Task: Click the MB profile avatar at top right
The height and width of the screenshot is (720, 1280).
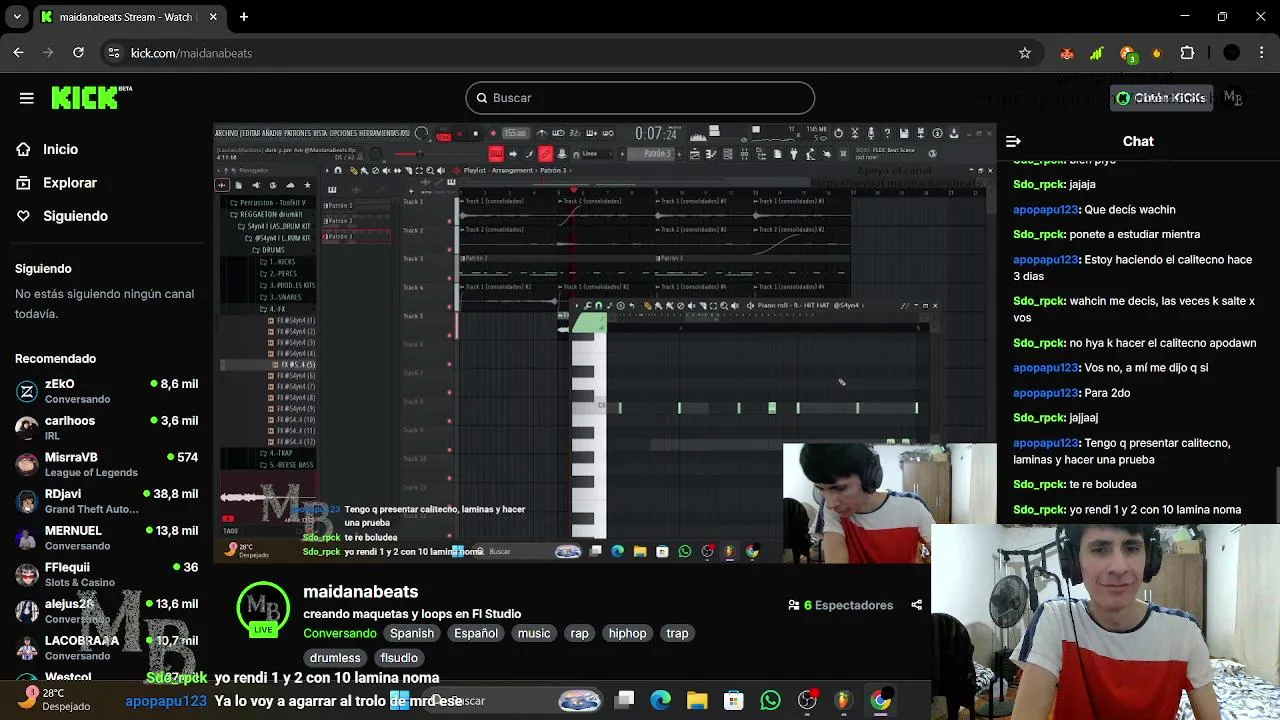Action: click(1233, 98)
